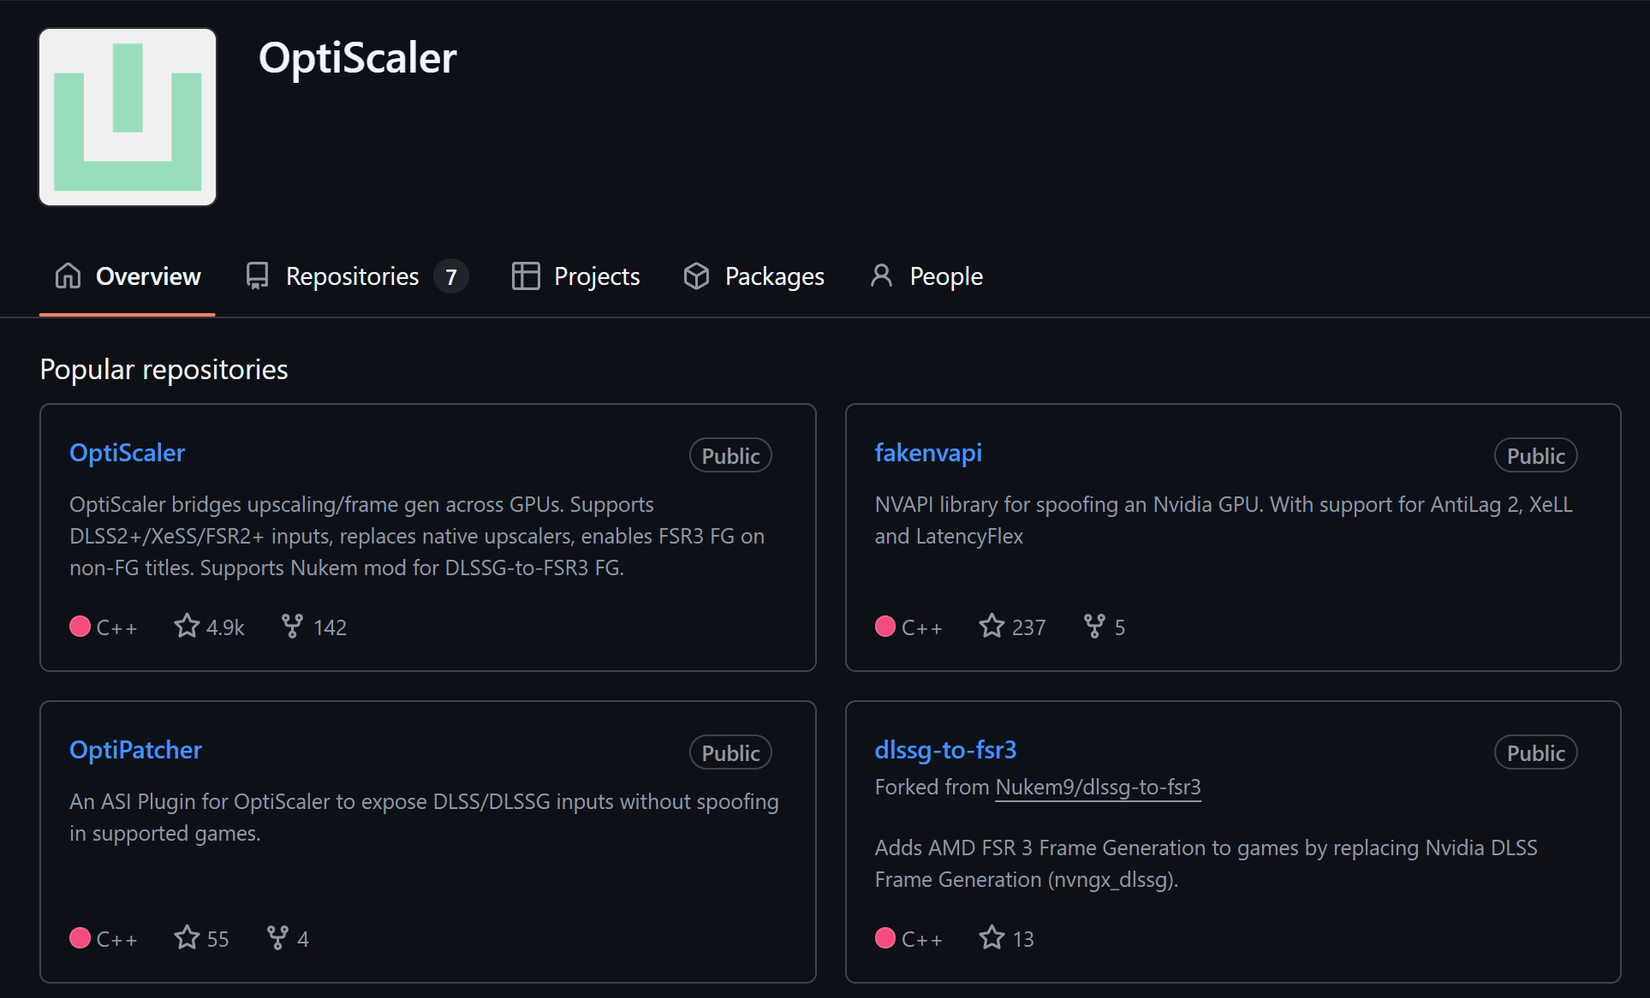Click the Public badge on OptiScaler
Viewport: 1650px width, 998px height.
730,455
